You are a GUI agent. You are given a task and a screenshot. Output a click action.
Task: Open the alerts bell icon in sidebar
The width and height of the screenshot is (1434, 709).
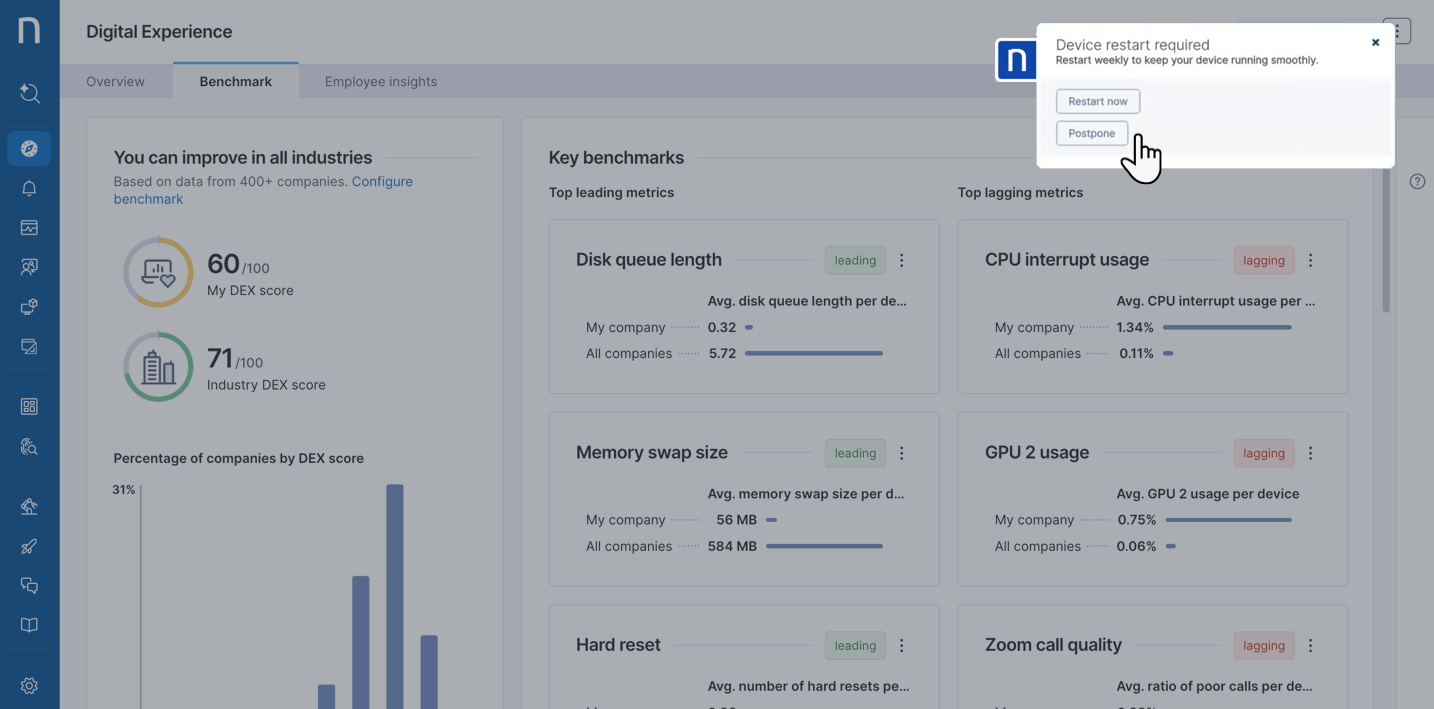click(x=29, y=188)
